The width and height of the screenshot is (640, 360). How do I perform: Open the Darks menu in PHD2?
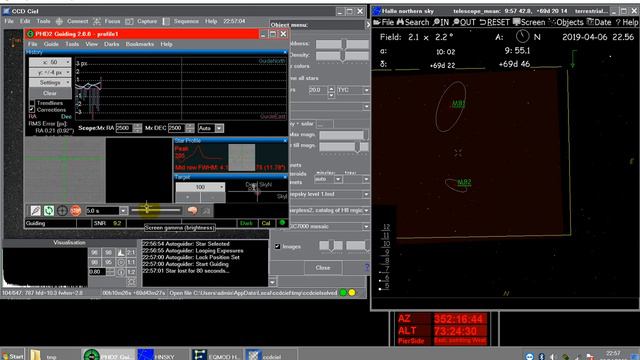[111, 44]
